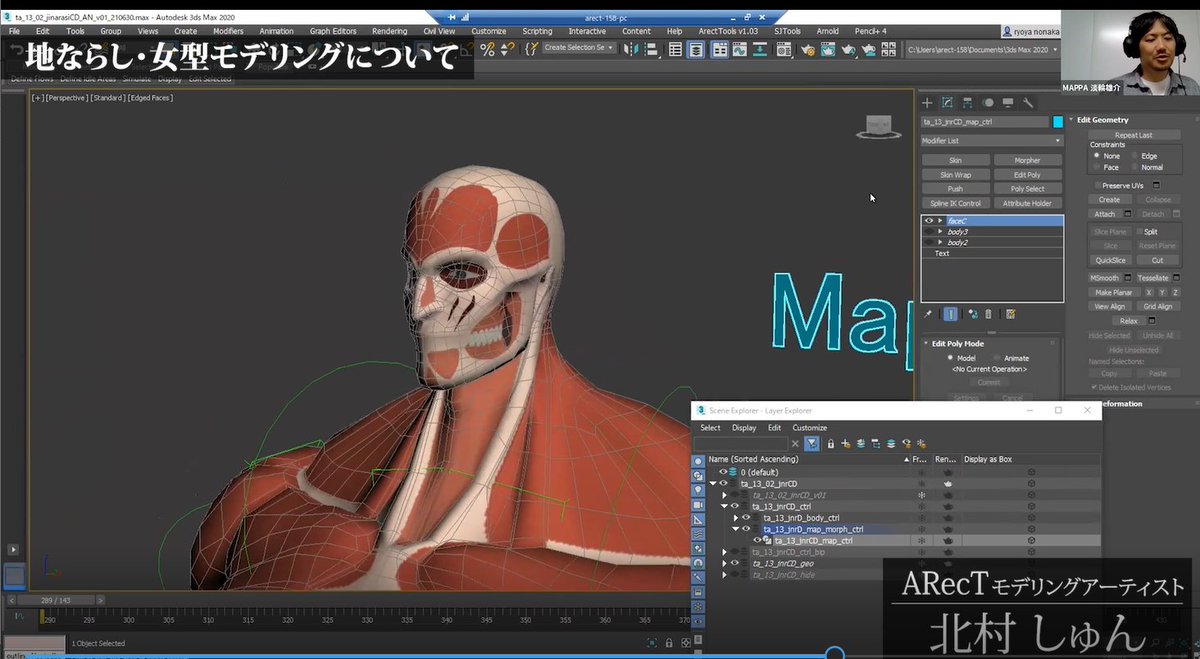Click Create New Layer icon in Layer Explorer
Image resolution: width=1200 pixels, height=659 pixels.
(846, 444)
